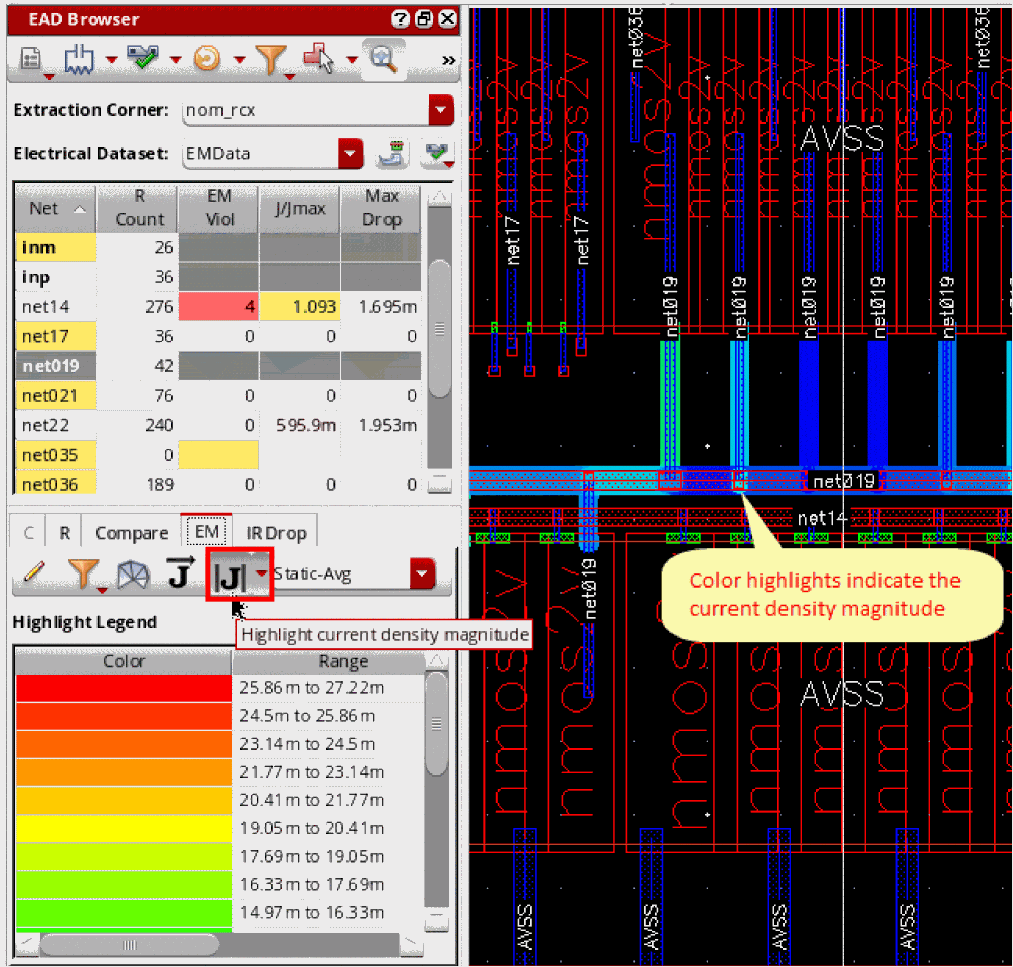Click the red 25.86m to 27.22m color swatch
1013x967 pixels.
tap(123, 688)
